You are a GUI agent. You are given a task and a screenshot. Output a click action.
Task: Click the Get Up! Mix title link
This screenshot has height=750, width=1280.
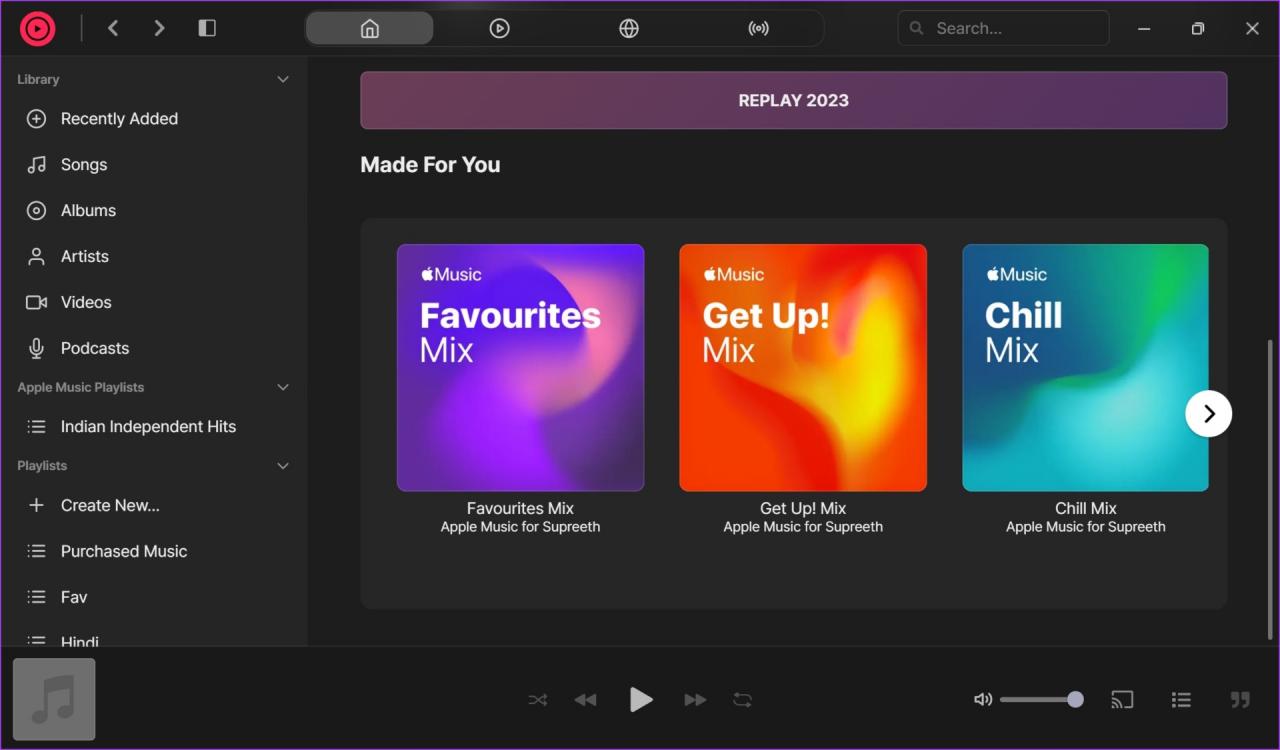pyautogui.click(x=803, y=508)
